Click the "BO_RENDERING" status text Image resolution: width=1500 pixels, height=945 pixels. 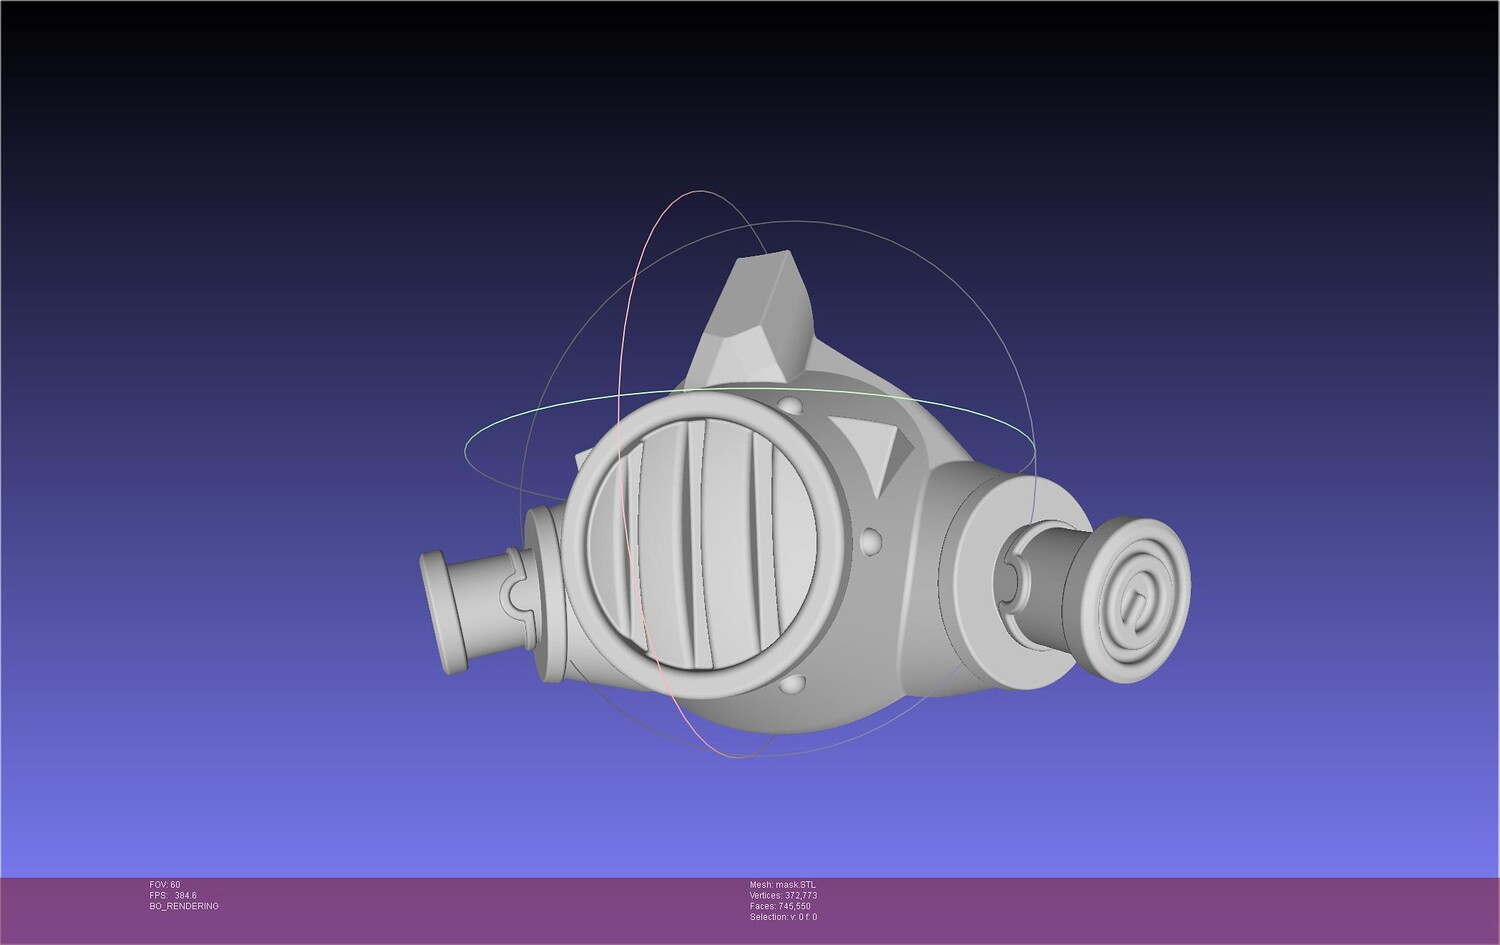point(184,906)
